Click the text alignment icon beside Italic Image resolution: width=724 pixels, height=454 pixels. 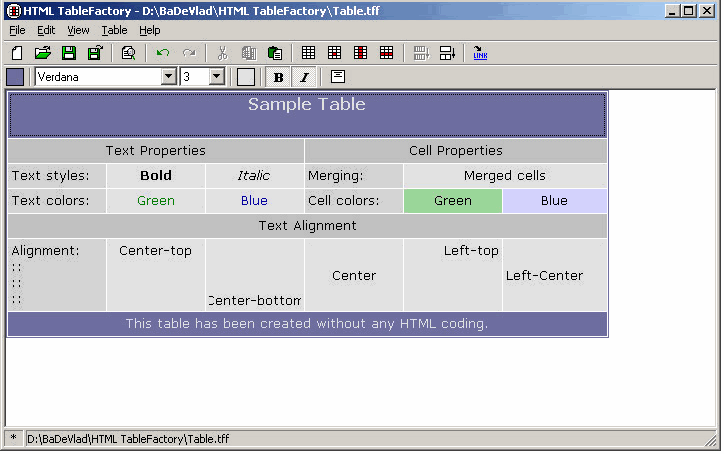337,77
